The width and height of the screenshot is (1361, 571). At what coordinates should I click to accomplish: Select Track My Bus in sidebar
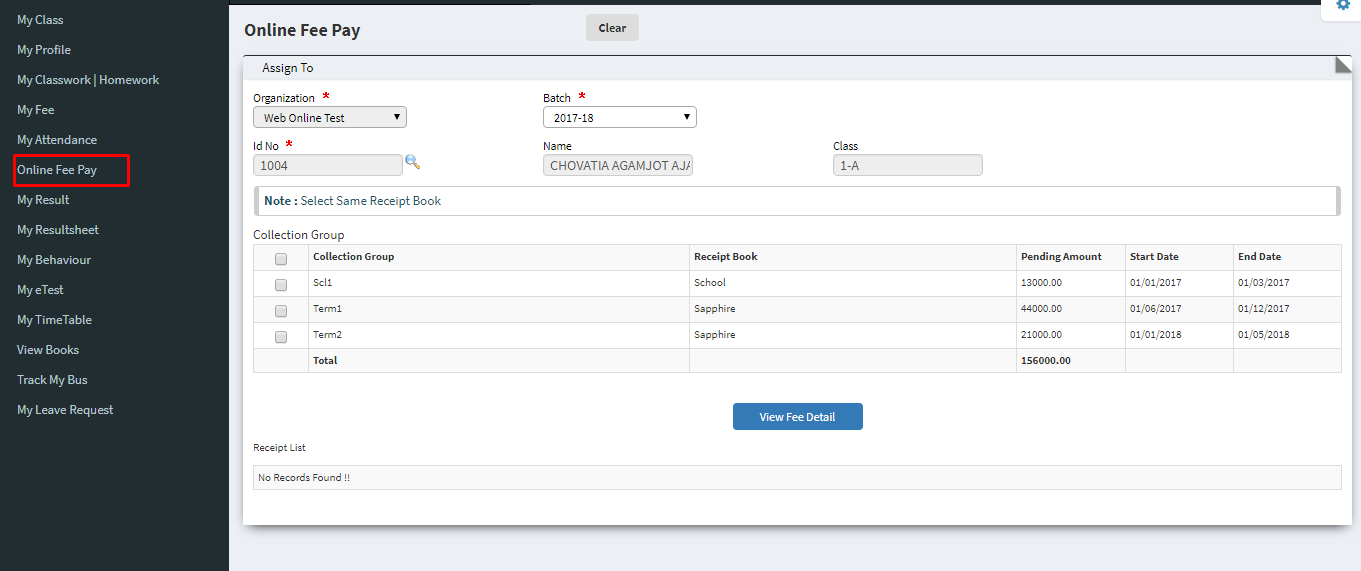tap(53, 380)
